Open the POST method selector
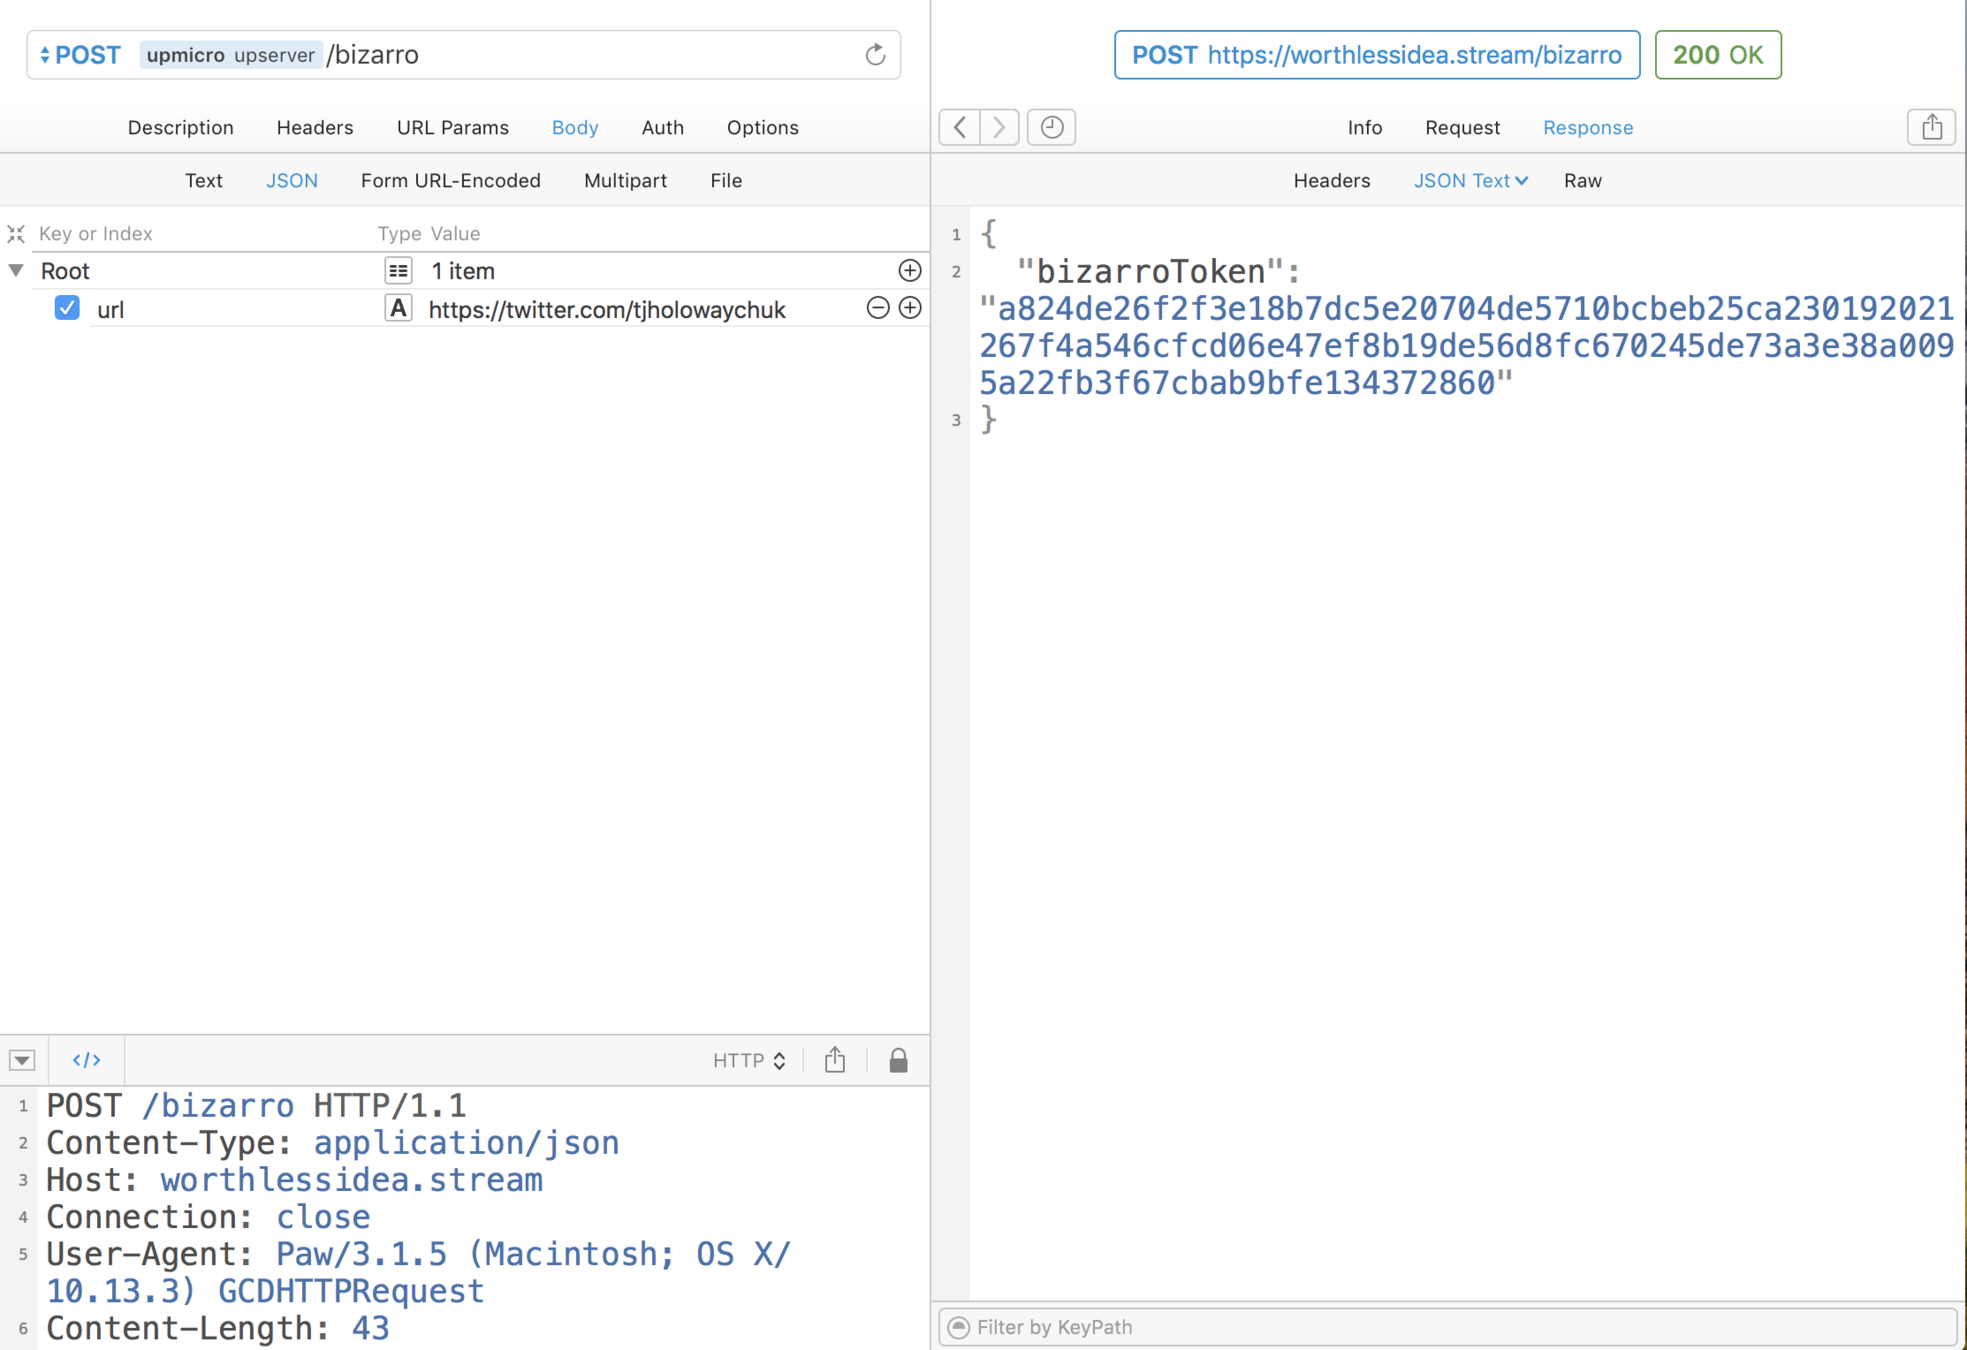Screen dimensions: 1967x1350 pos(80,55)
